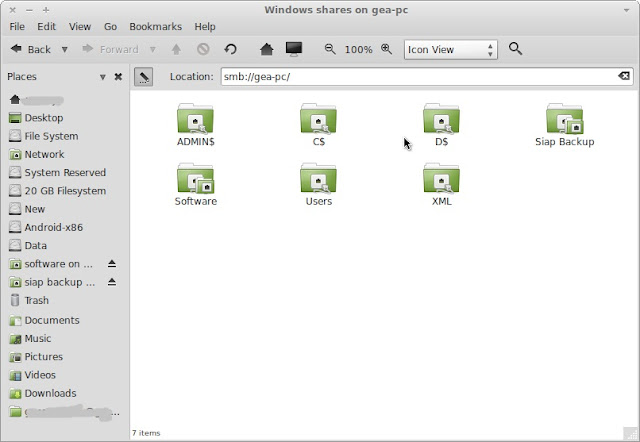The height and width of the screenshot is (442, 640).
Task: Click the window resize grip corner
Action: point(631,434)
